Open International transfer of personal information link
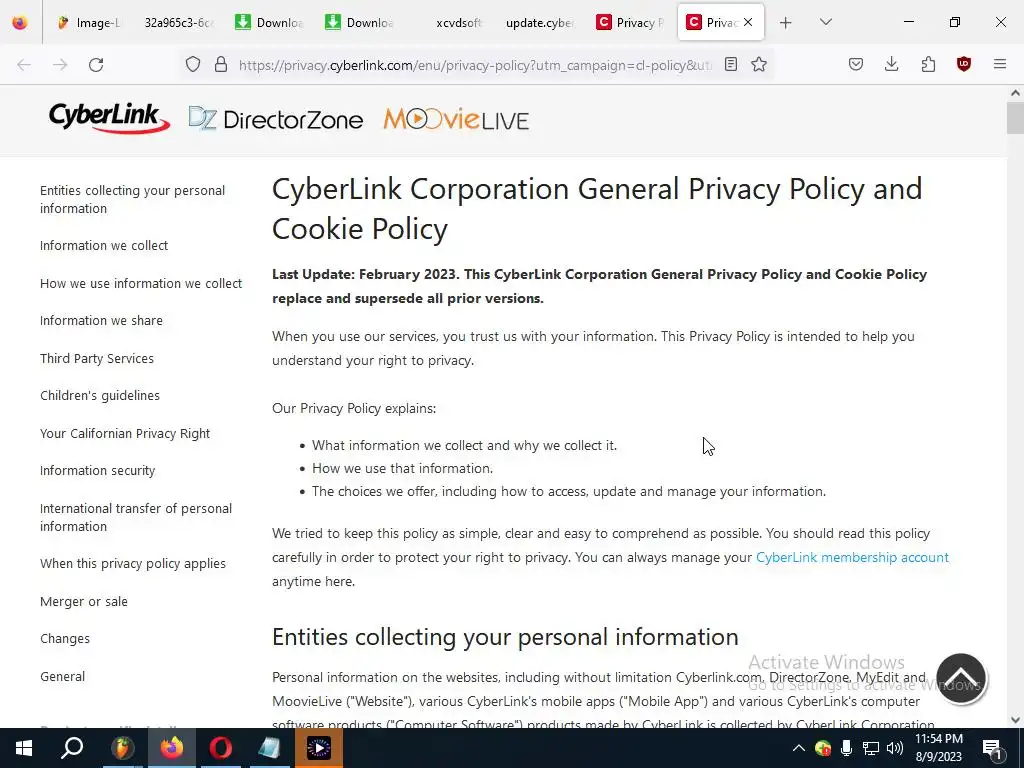1024x768 pixels. 136,517
